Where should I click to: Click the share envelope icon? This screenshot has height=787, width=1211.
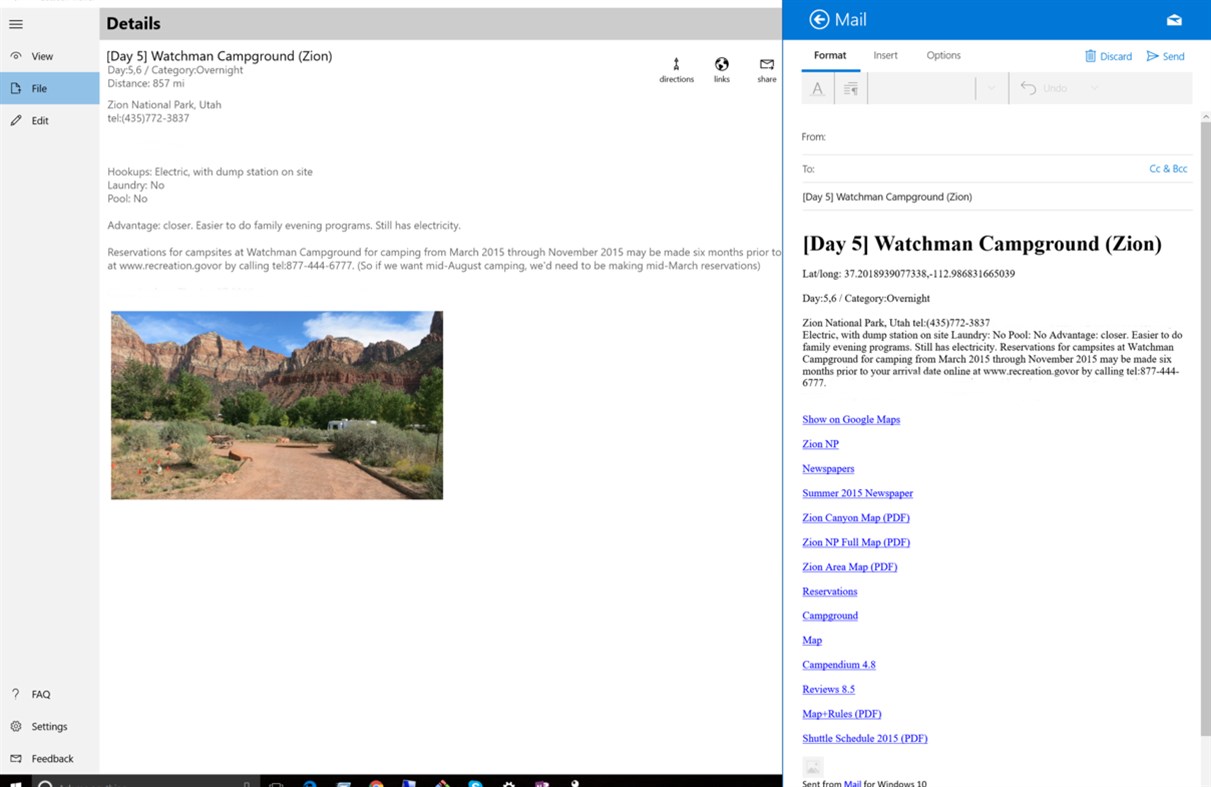[766, 70]
